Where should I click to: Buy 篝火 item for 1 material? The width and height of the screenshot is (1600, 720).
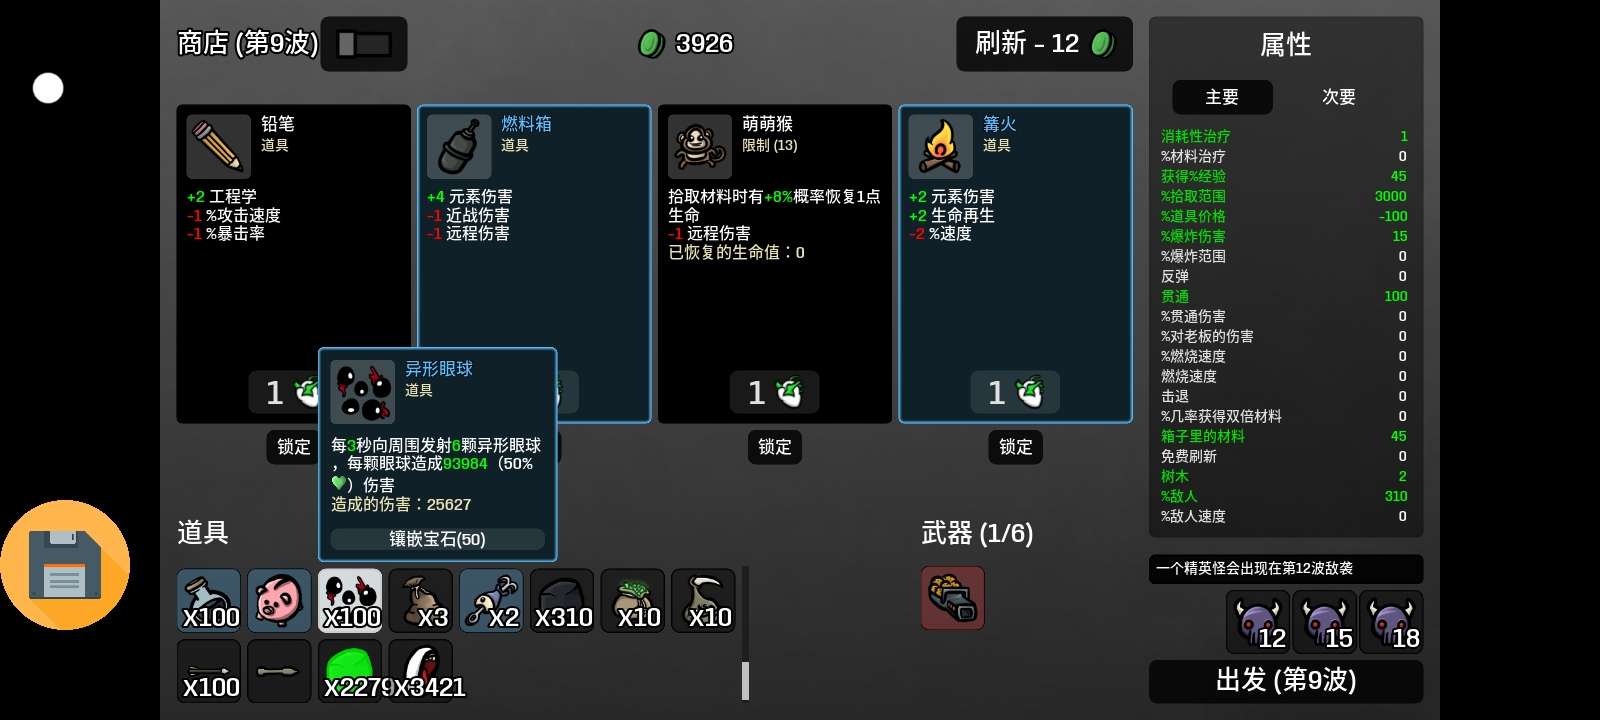[x=1015, y=392]
